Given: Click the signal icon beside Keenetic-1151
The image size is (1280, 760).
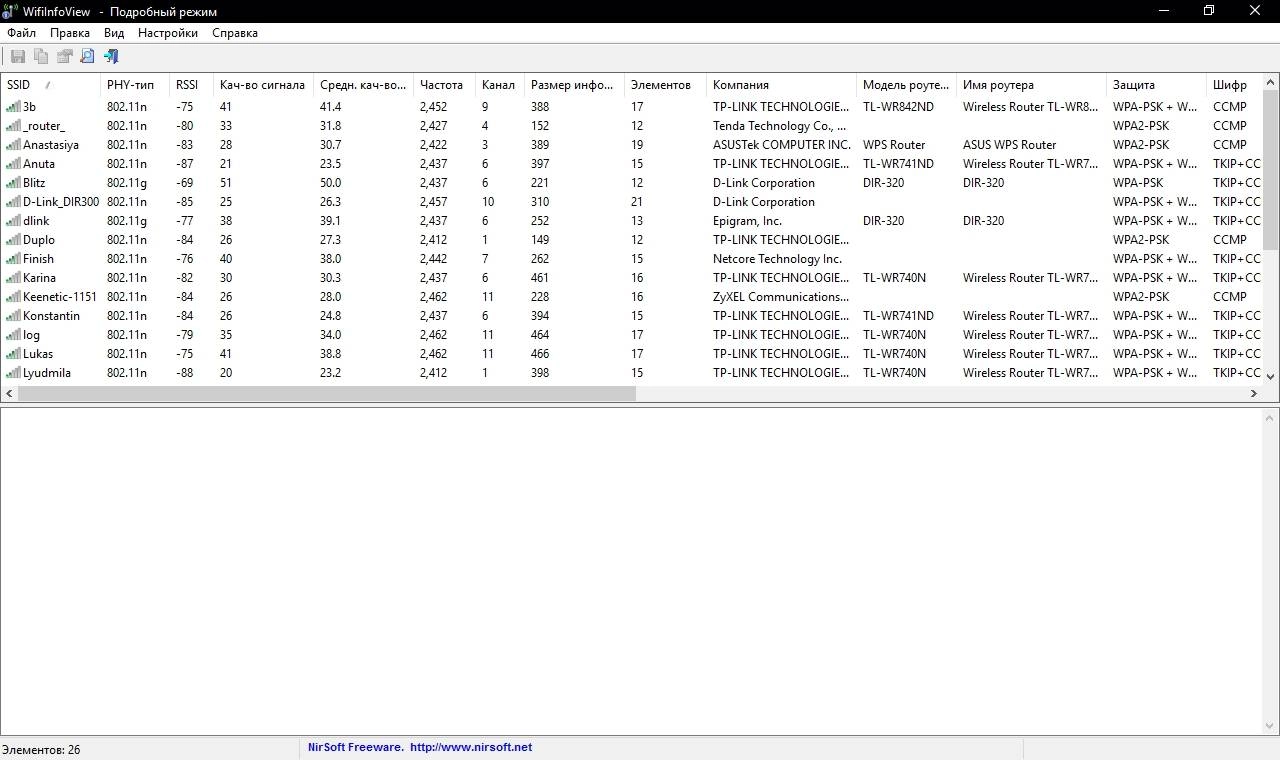Looking at the screenshot, I should click(13, 297).
